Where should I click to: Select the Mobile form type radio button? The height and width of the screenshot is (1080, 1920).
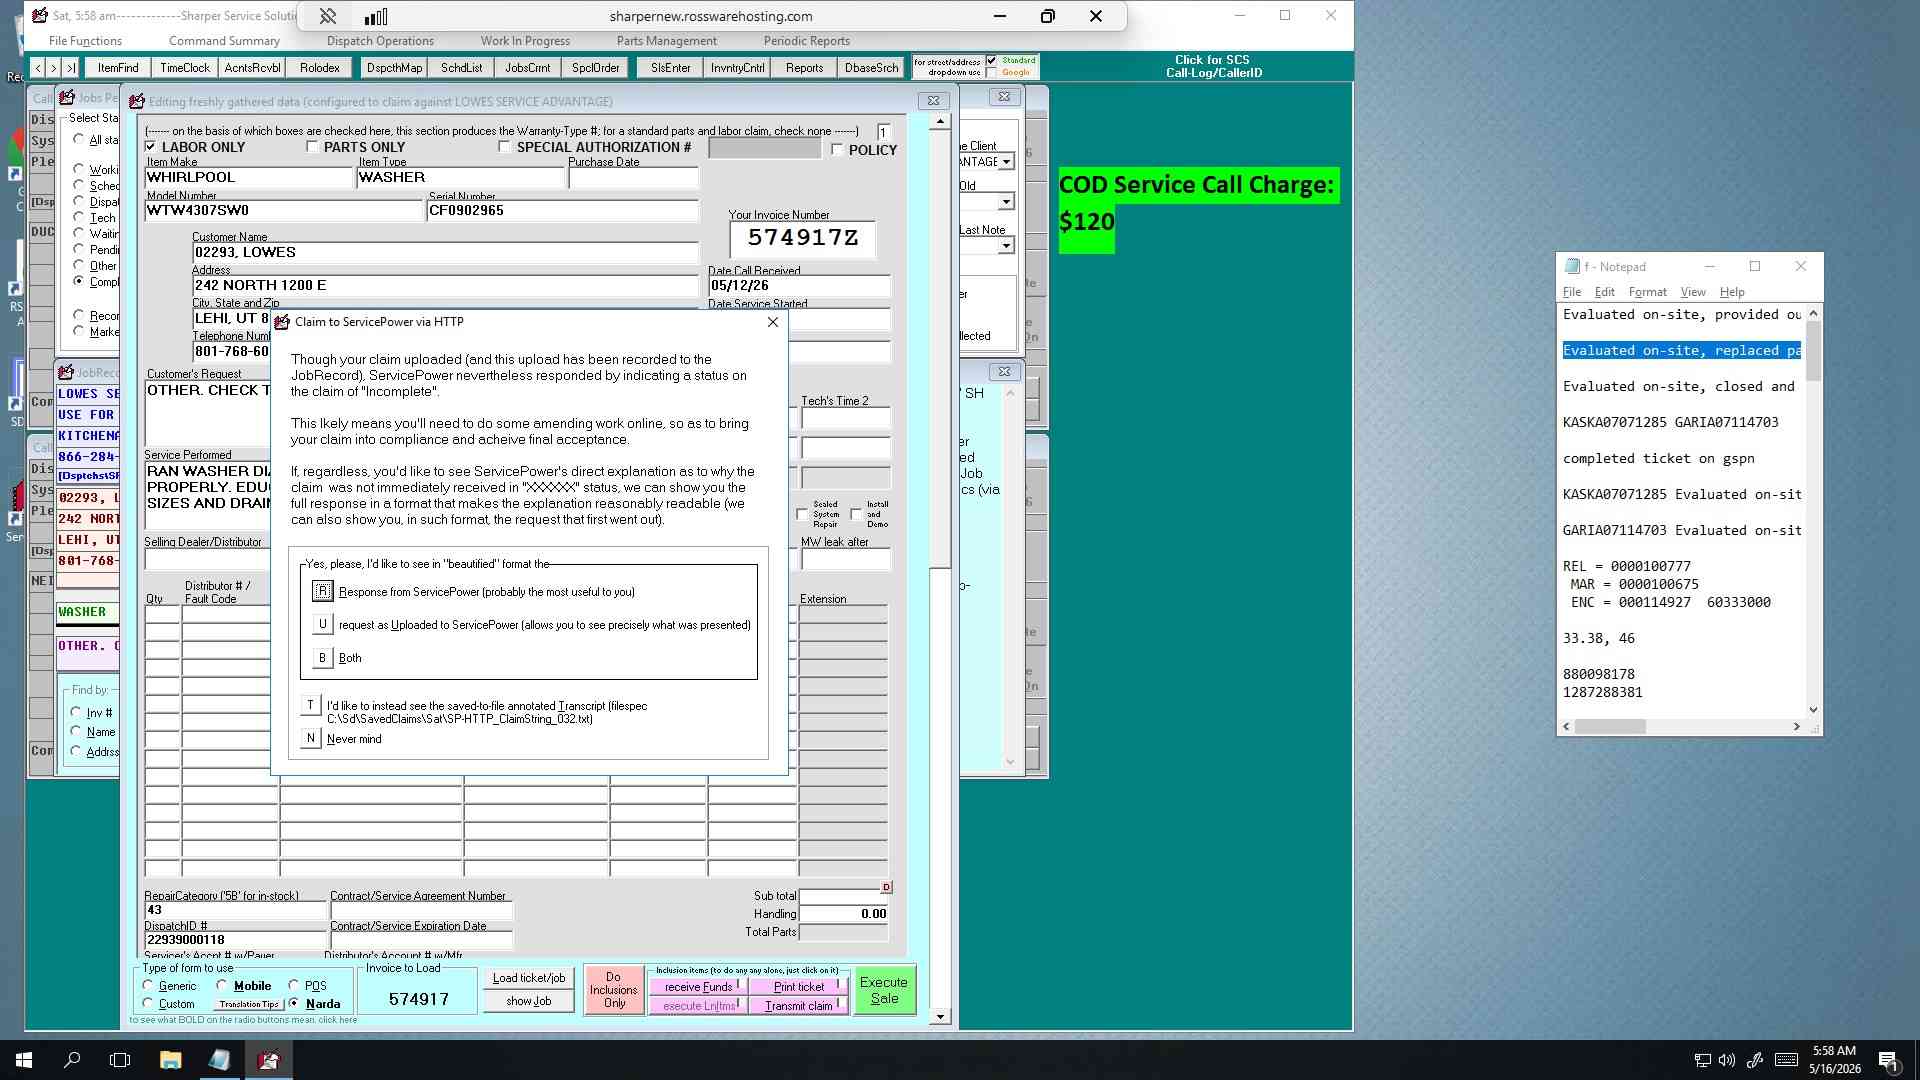(222, 985)
